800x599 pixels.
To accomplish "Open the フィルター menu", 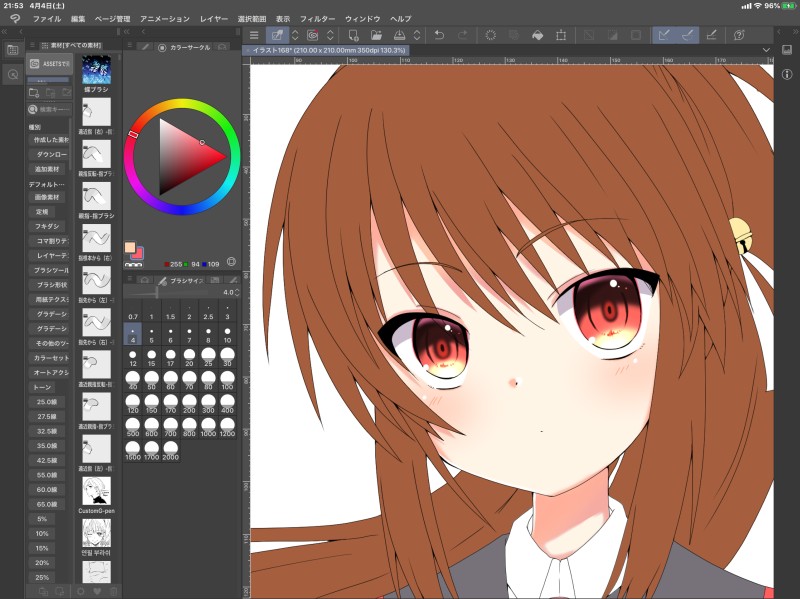I will coord(317,19).
